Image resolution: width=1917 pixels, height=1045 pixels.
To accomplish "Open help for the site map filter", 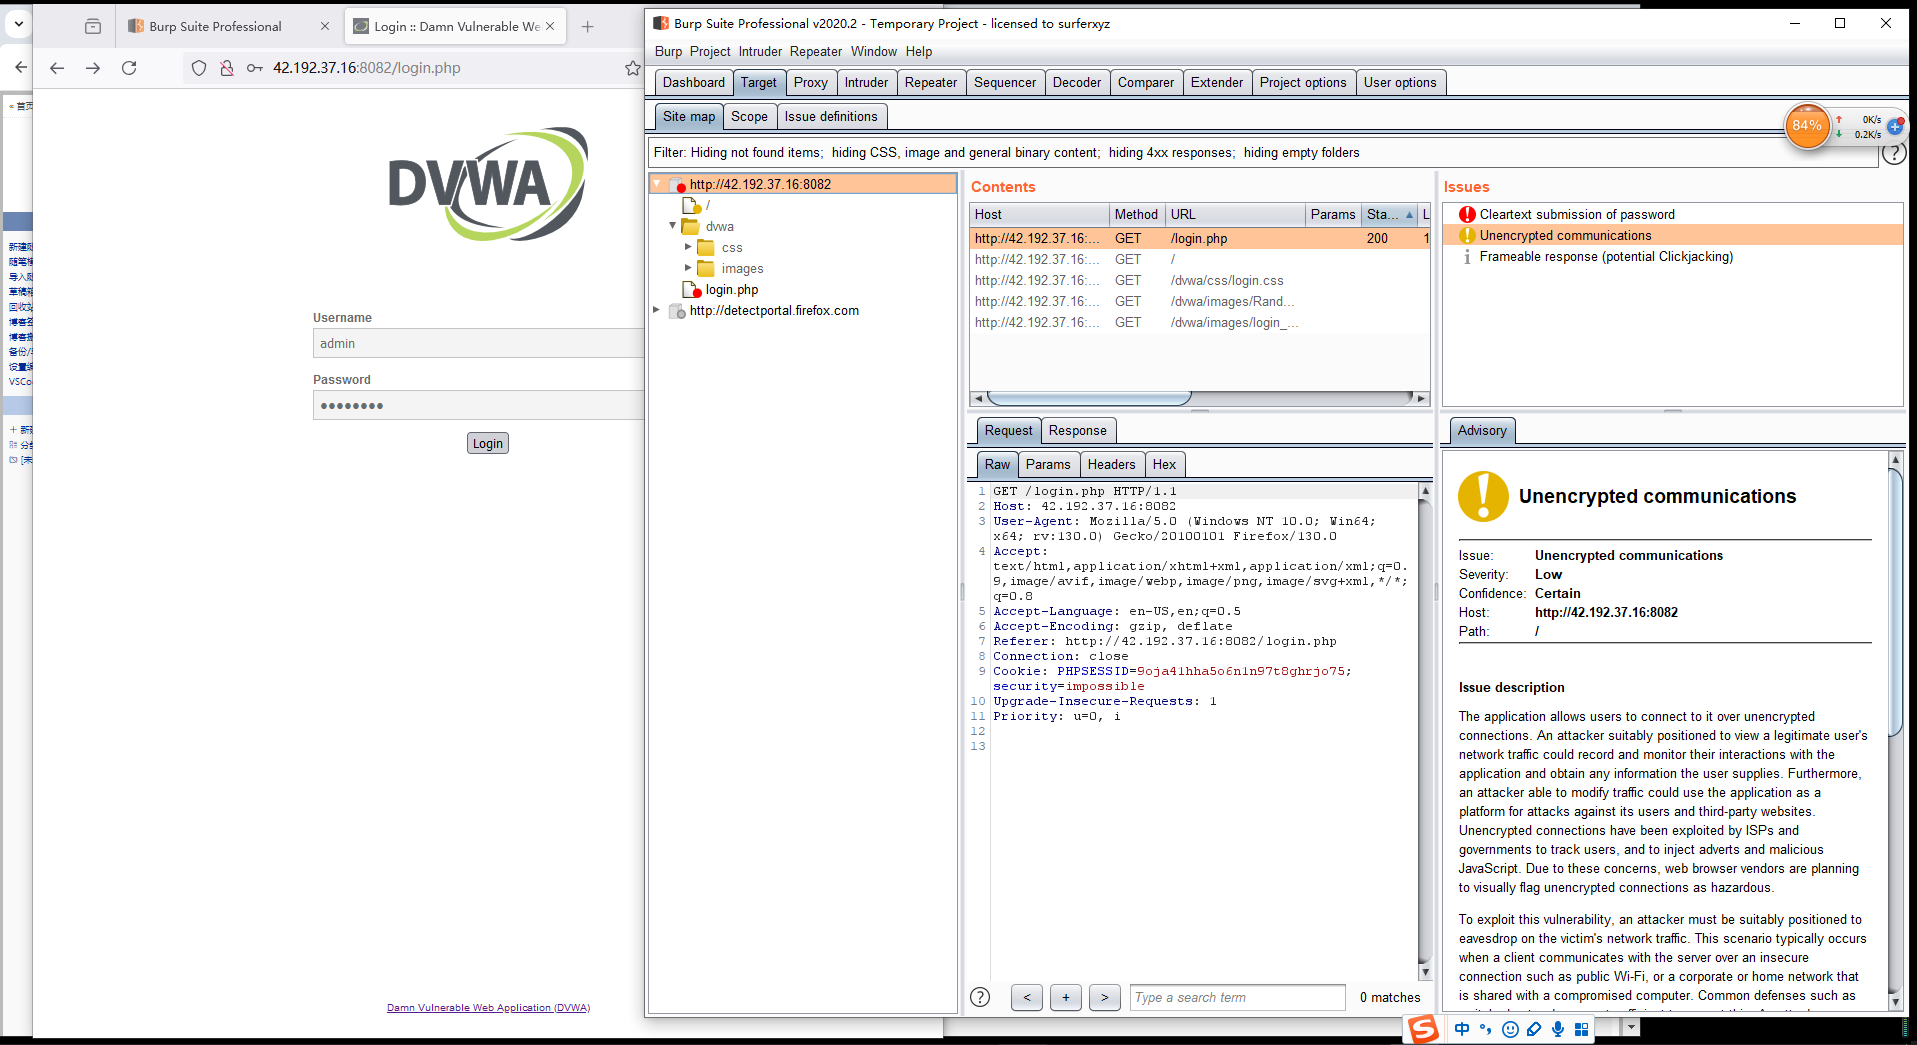I will [x=1893, y=153].
